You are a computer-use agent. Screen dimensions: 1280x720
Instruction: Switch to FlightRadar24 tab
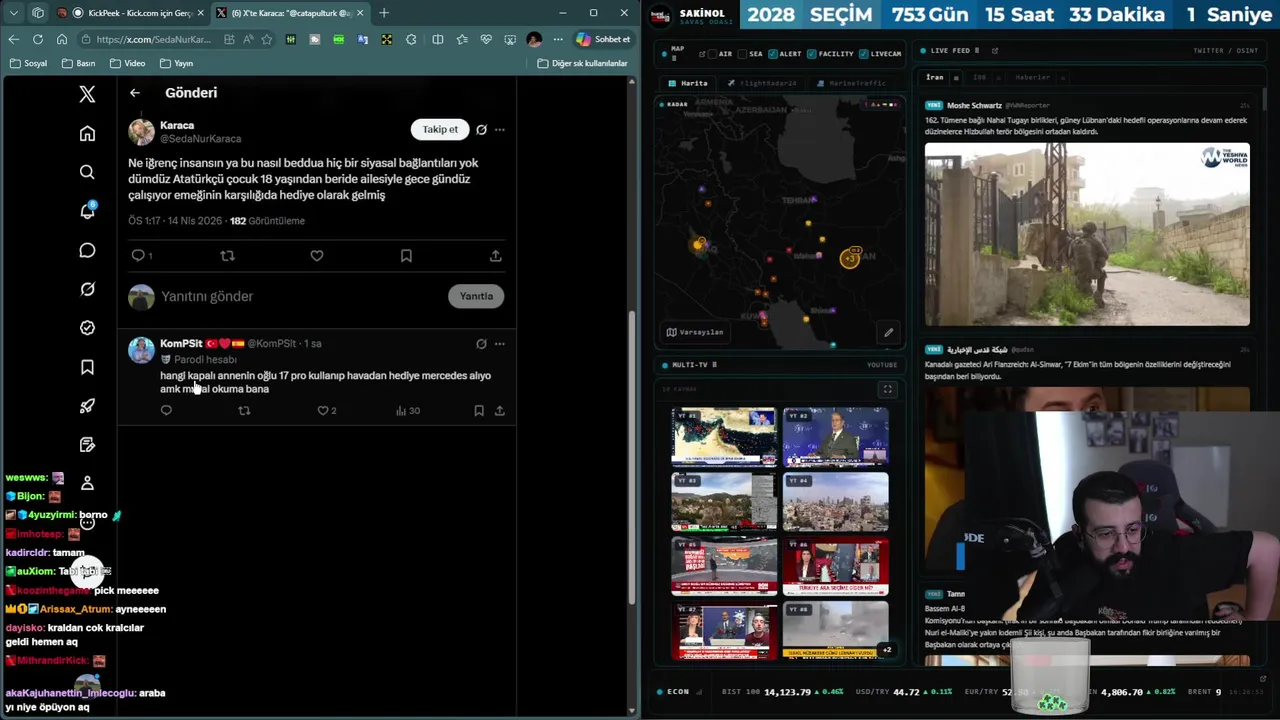pos(762,83)
